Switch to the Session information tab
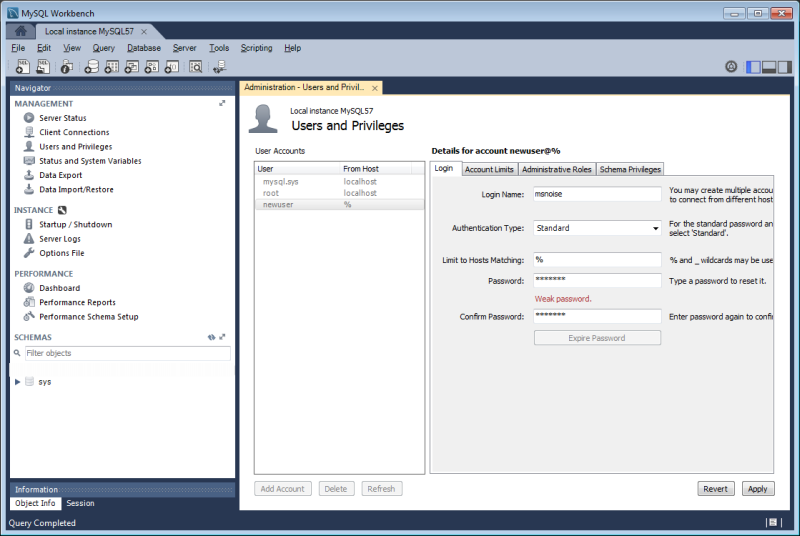Viewport: 800px width, 536px height. pos(80,503)
